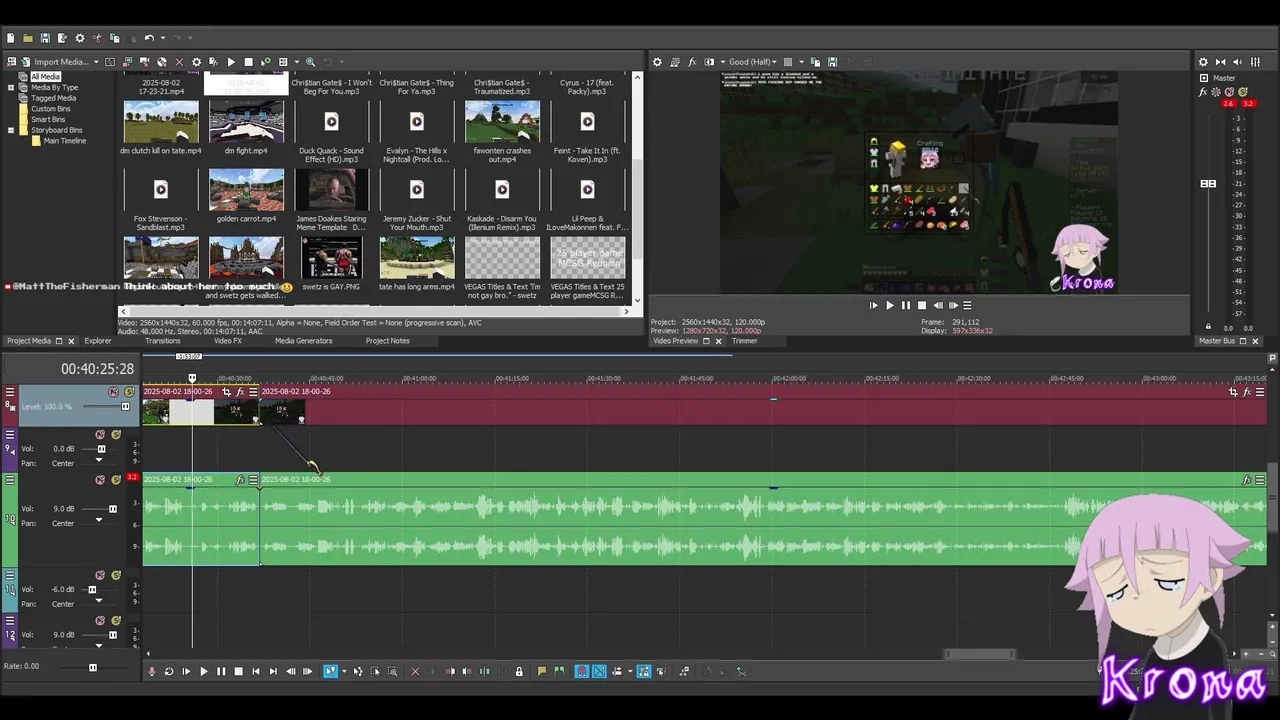The width and height of the screenshot is (1280, 720).
Task: Switch to the Transitions tab
Action: pos(163,341)
